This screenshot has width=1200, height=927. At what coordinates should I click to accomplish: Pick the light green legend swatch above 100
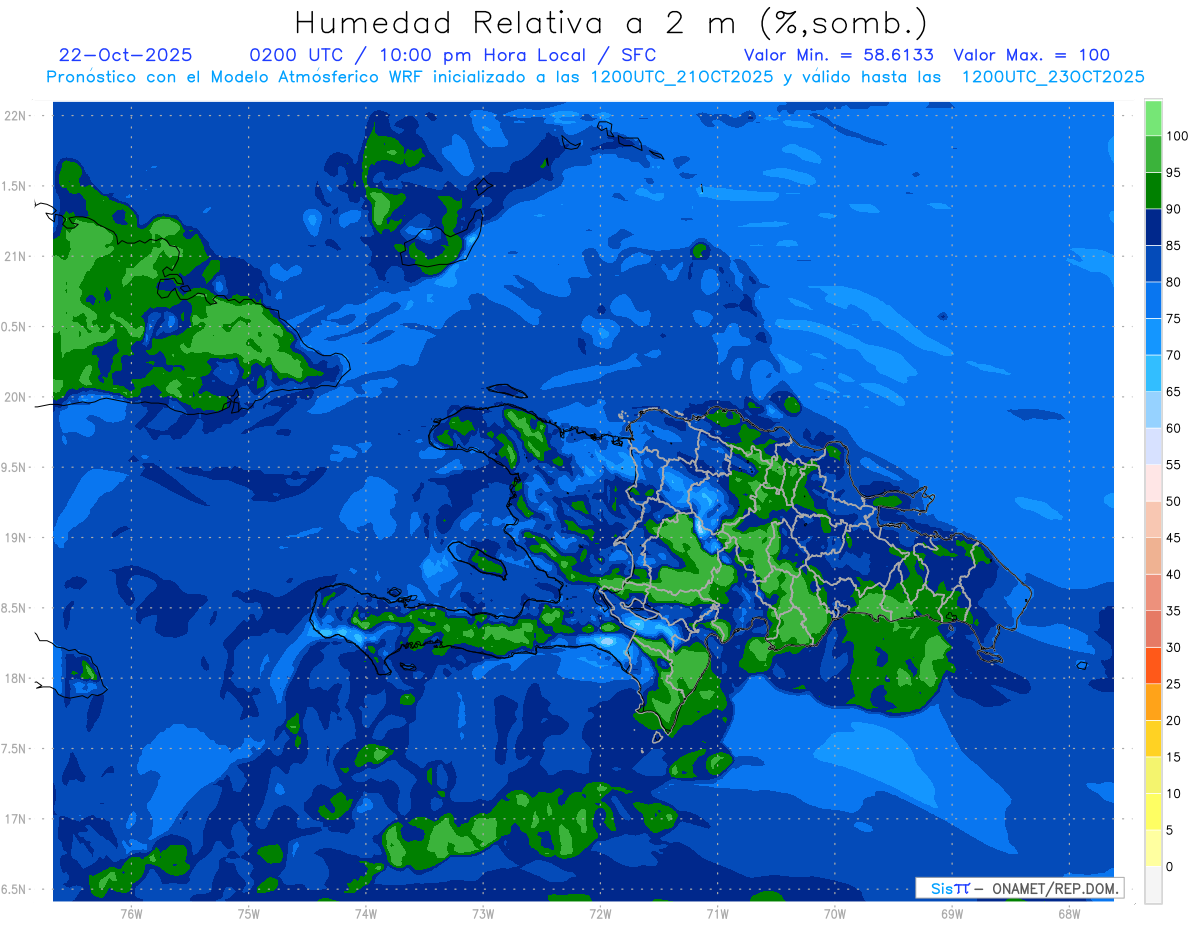click(1153, 118)
